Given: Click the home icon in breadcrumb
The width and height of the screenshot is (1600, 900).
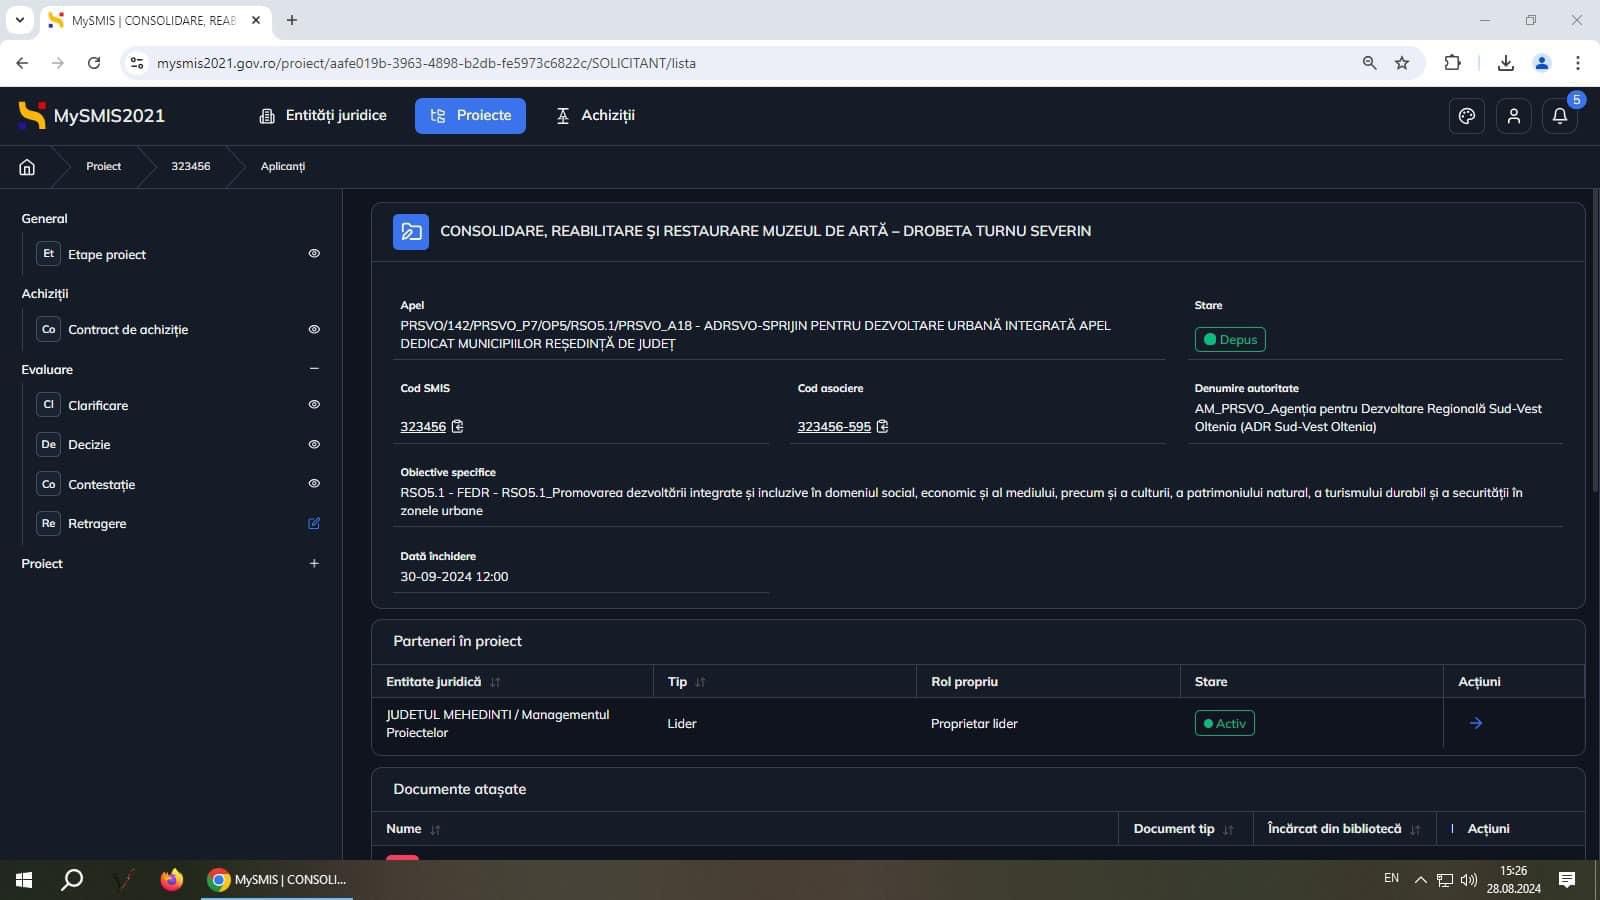Looking at the screenshot, I should (x=27, y=167).
